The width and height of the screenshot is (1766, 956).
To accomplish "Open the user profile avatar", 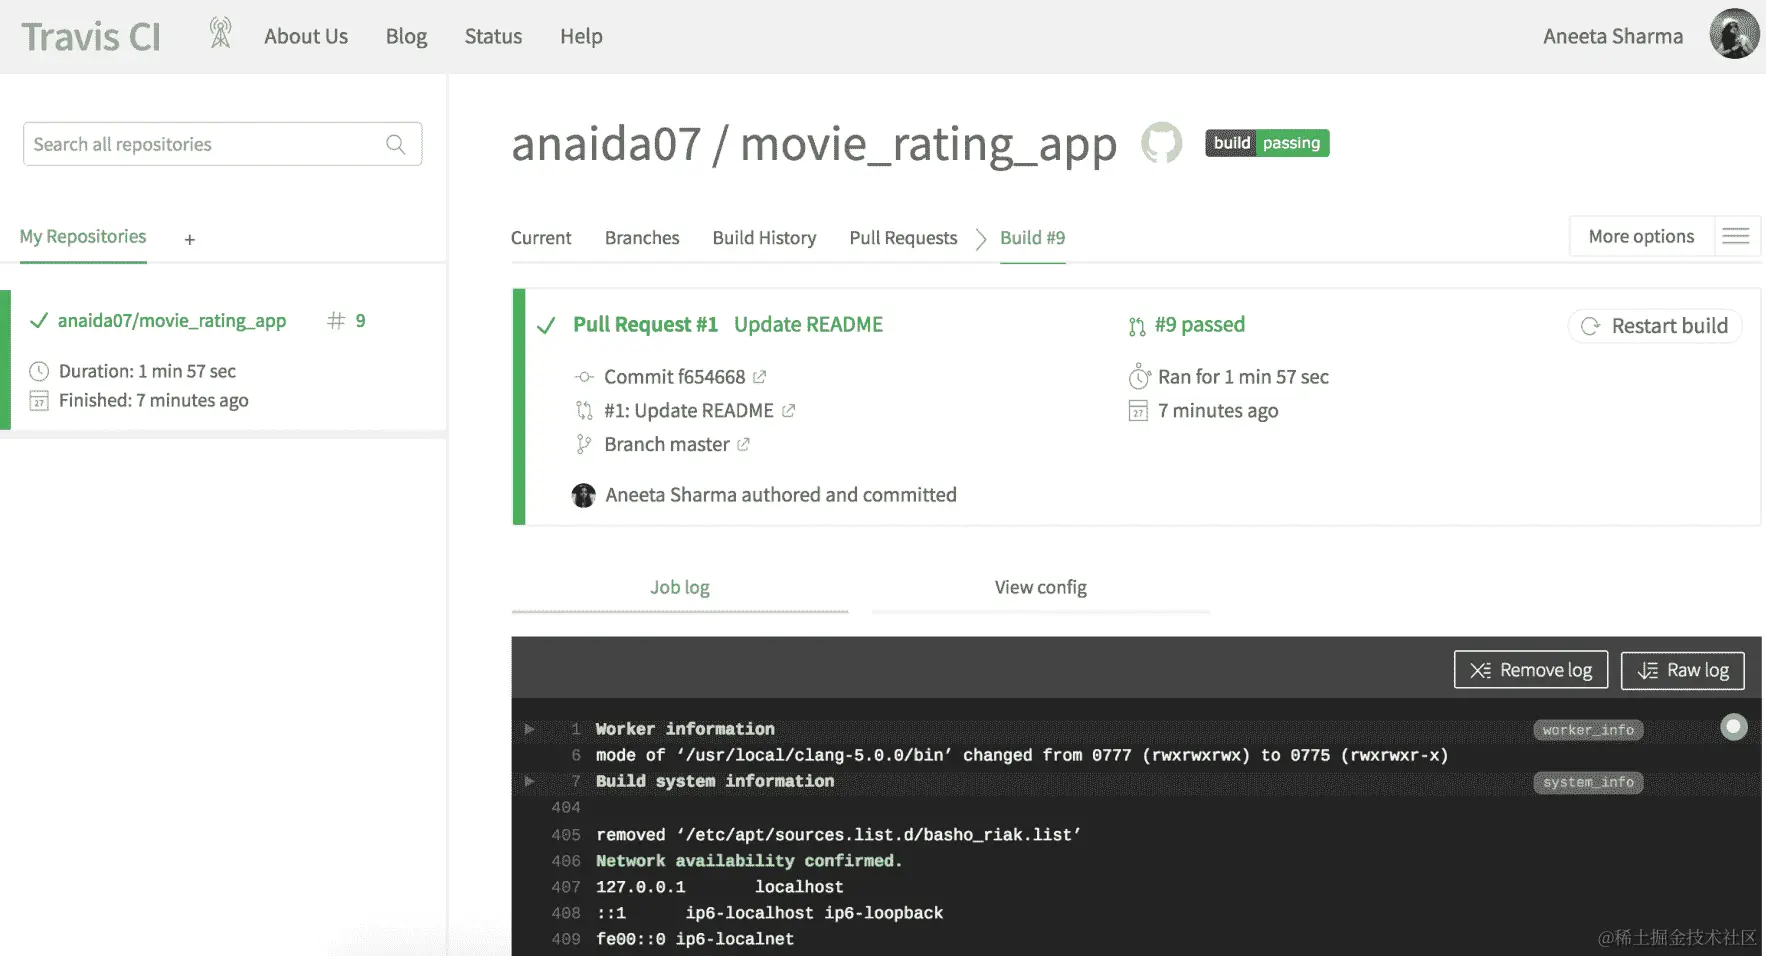I will click(1734, 34).
